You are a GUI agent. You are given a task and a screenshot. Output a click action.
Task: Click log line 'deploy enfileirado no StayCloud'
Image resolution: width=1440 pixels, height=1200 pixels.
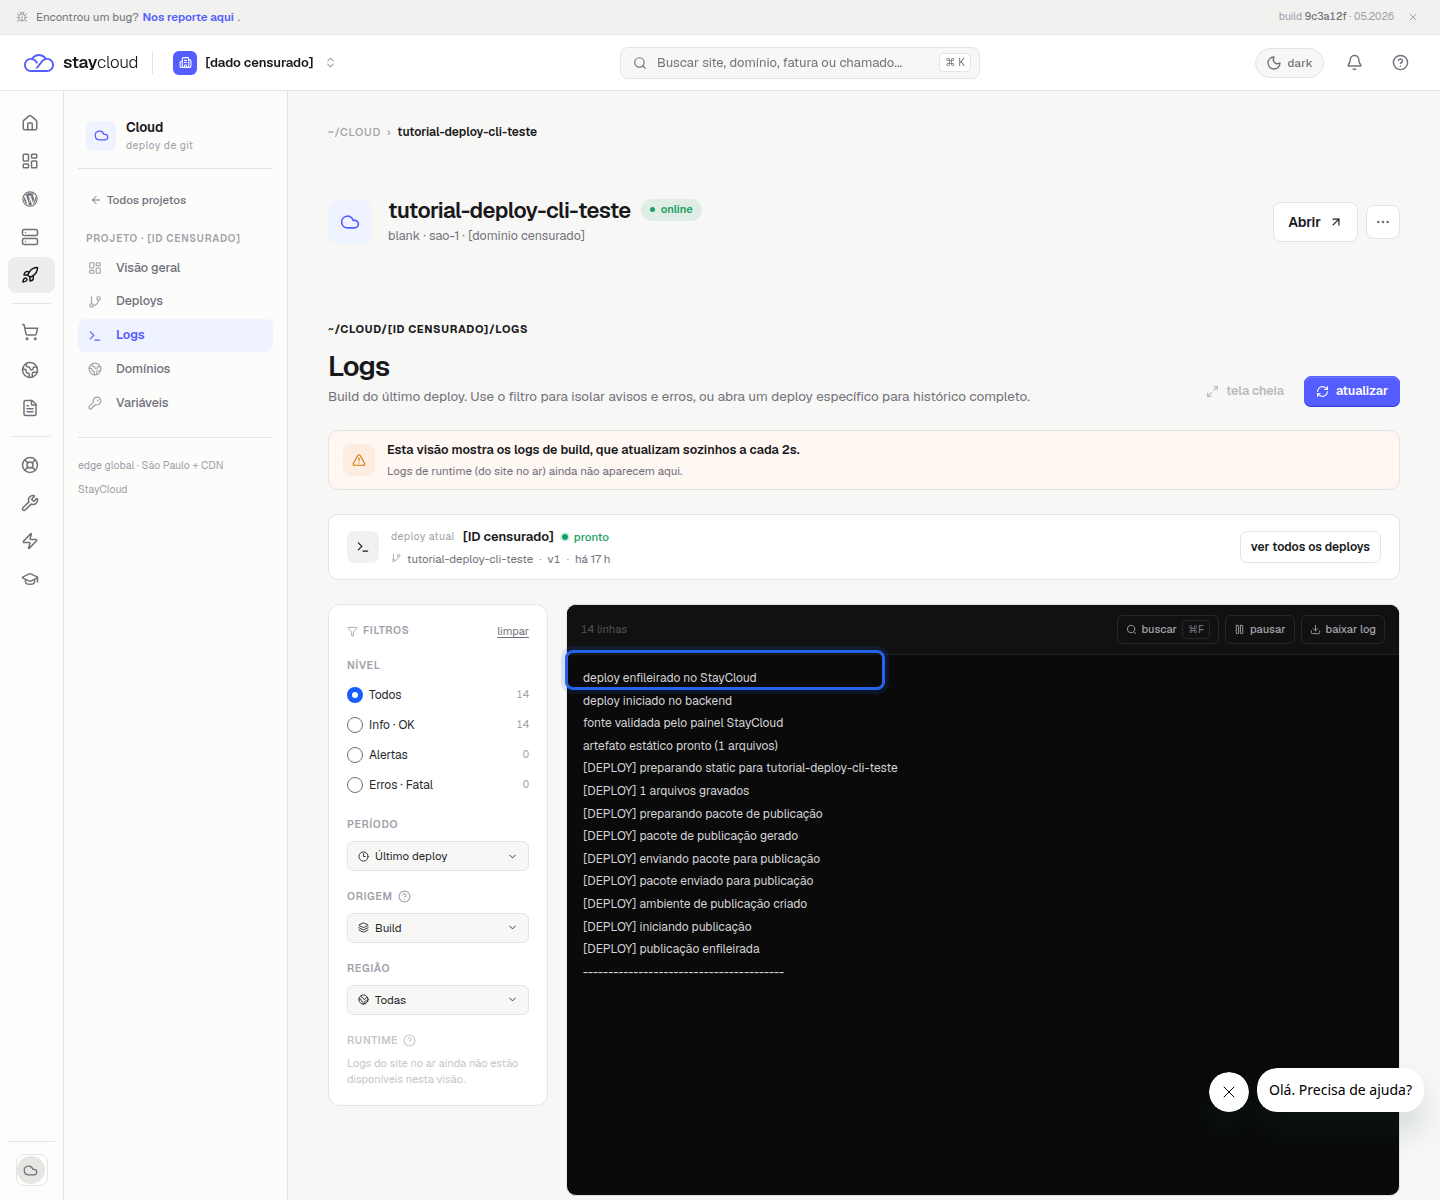tap(669, 678)
